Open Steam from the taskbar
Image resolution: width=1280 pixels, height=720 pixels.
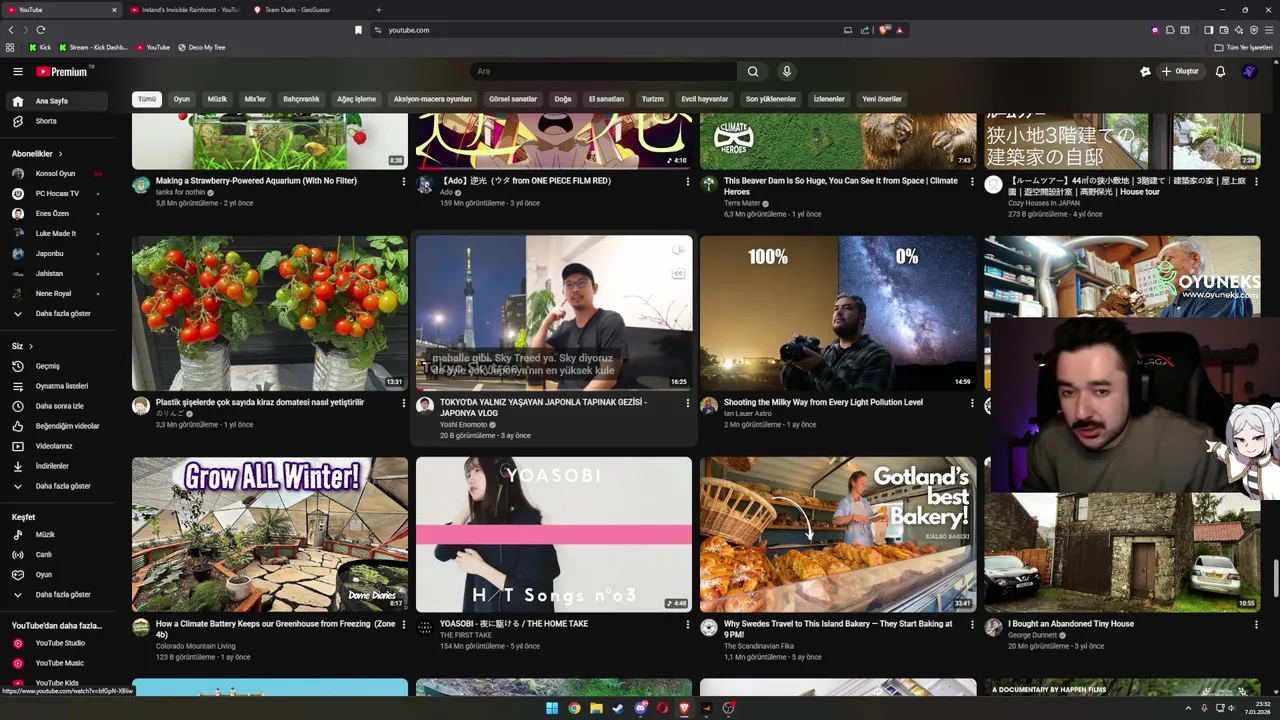[x=618, y=708]
